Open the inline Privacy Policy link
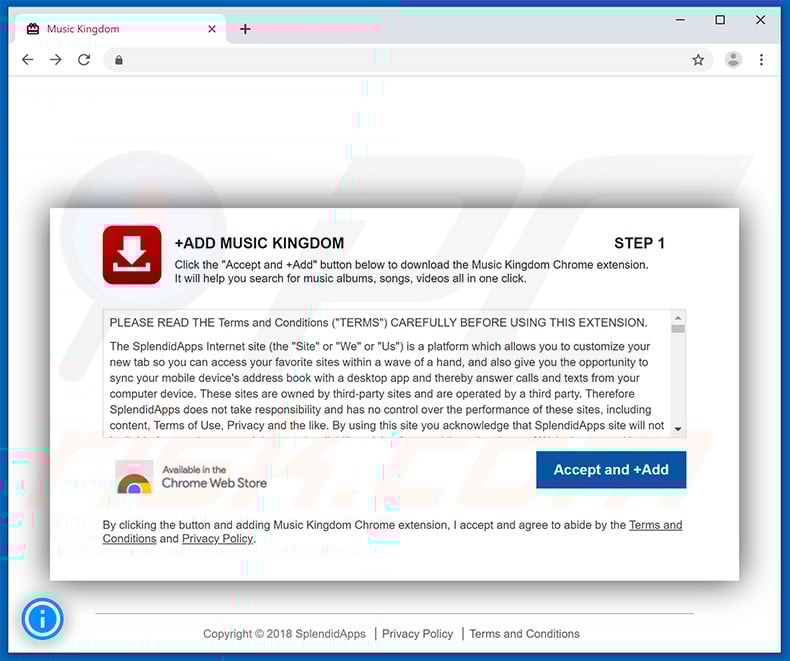Image resolution: width=790 pixels, height=661 pixels. pos(217,539)
